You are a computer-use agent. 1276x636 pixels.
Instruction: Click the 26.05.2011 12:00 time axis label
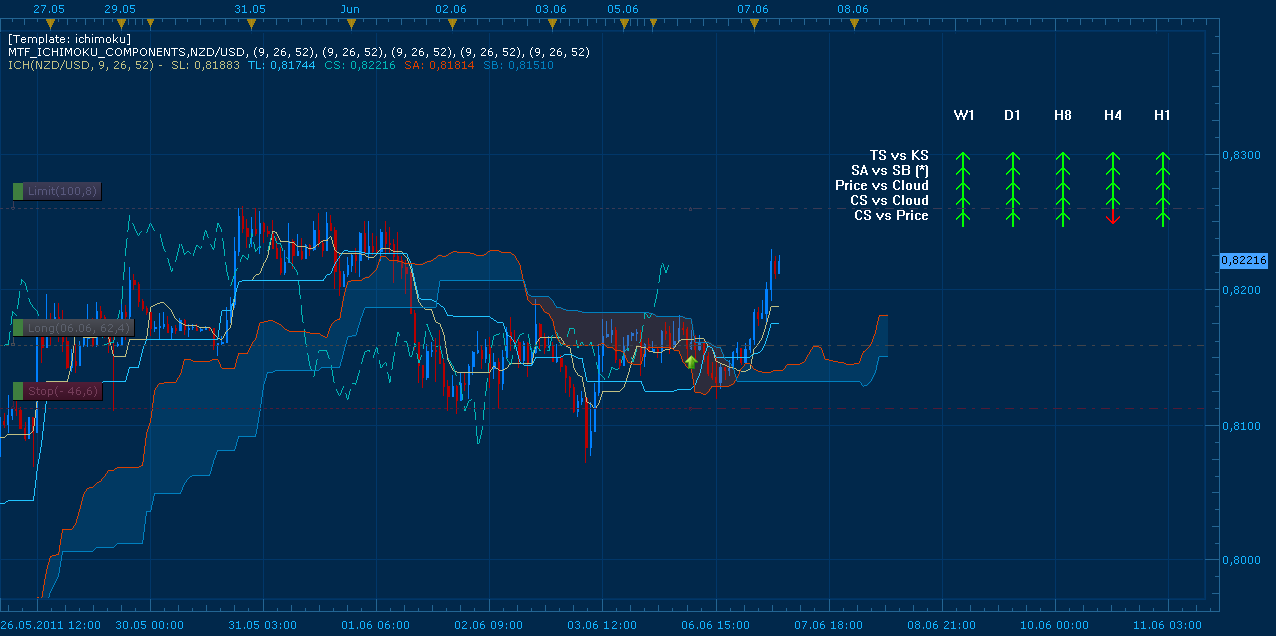[51, 625]
